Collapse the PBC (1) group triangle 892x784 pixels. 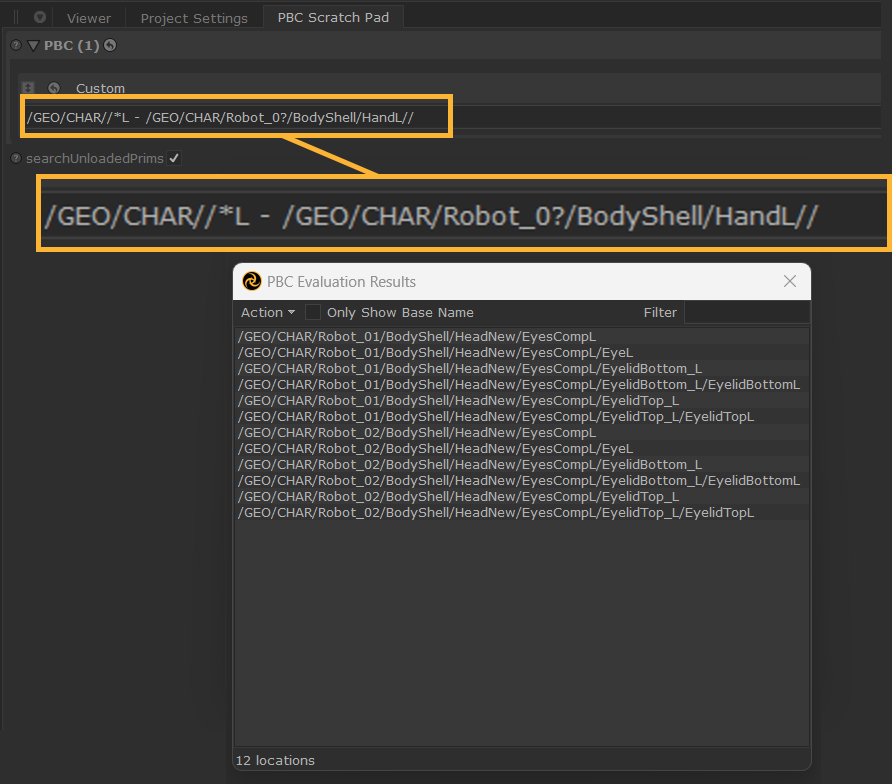(x=33, y=46)
